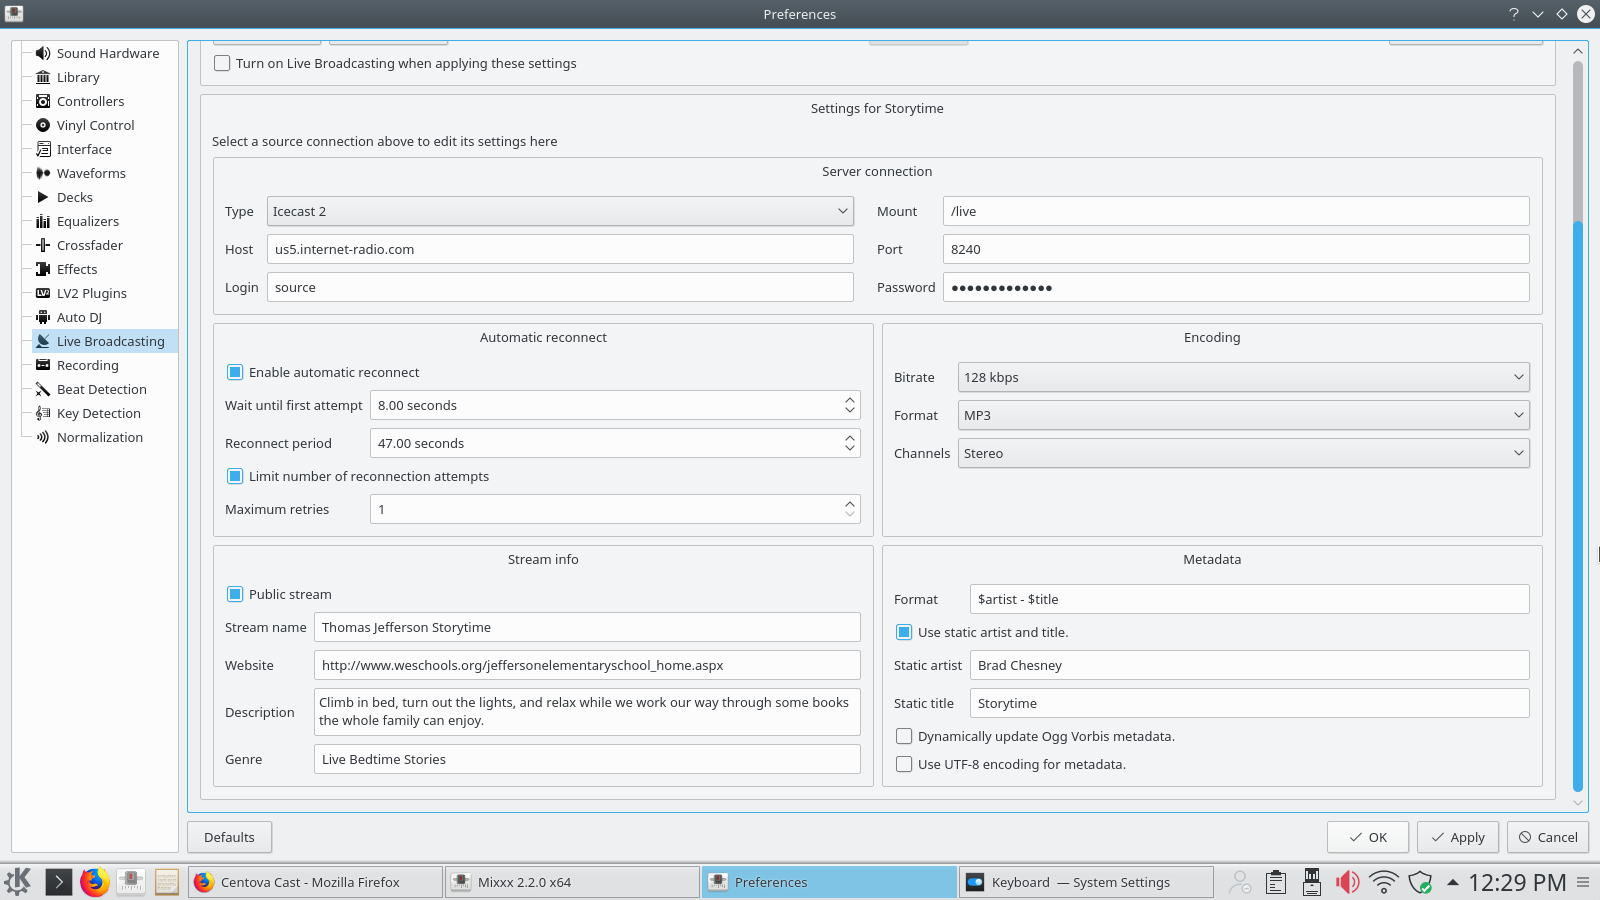The image size is (1600, 900).
Task: Click the Stream name input field
Action: tap(587, 627)
